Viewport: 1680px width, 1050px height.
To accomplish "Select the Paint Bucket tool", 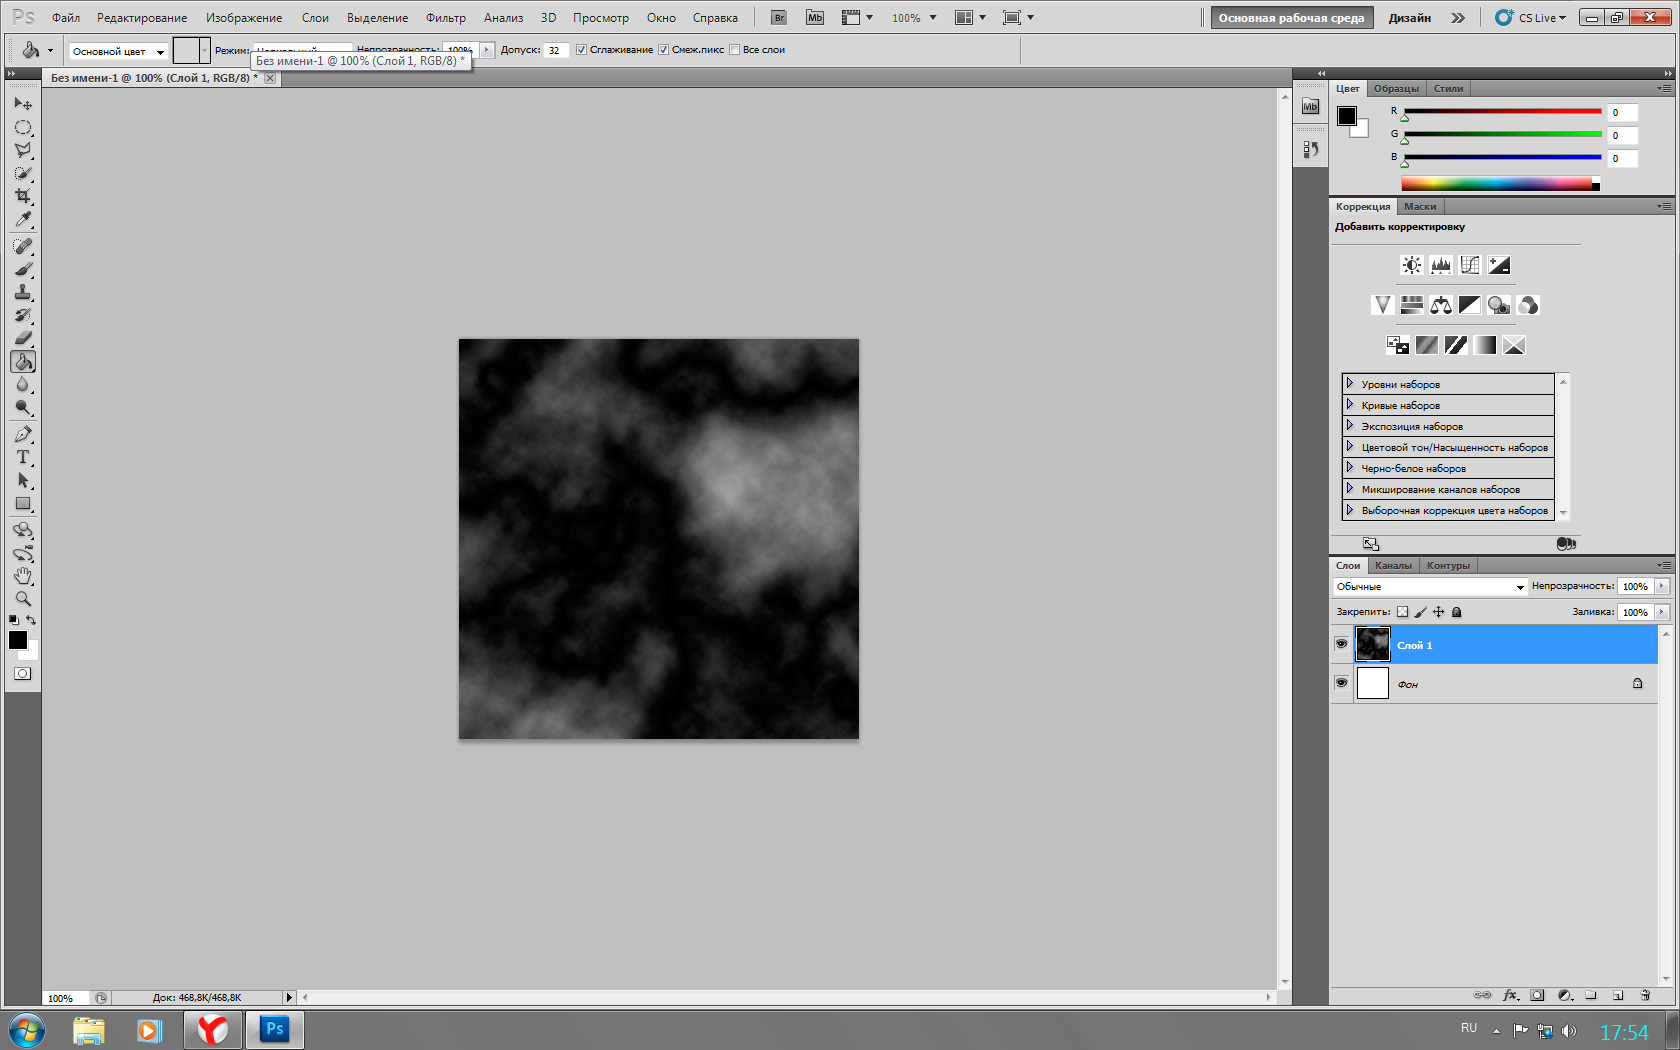I will click(23, 361).
